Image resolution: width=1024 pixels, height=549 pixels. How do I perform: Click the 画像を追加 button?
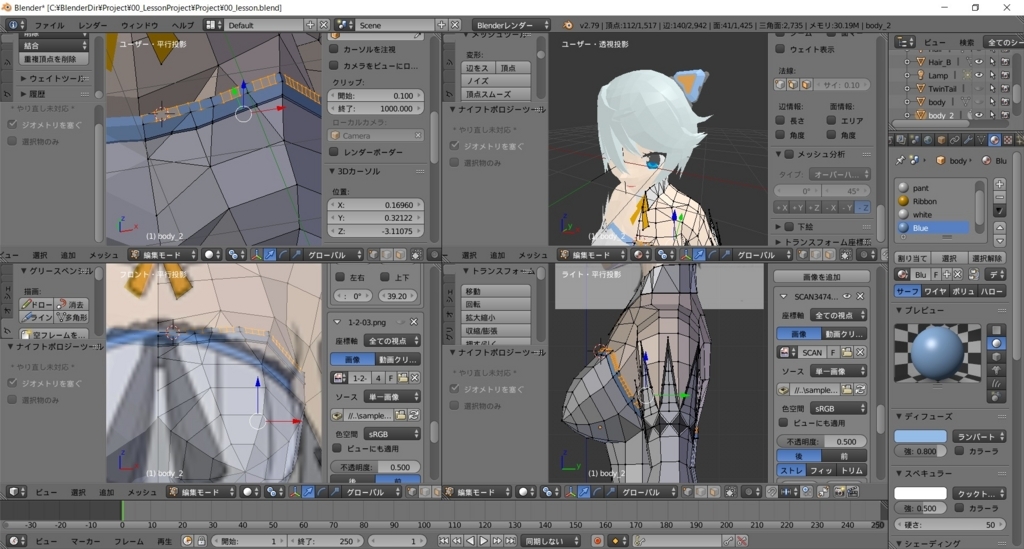[822, 277]
